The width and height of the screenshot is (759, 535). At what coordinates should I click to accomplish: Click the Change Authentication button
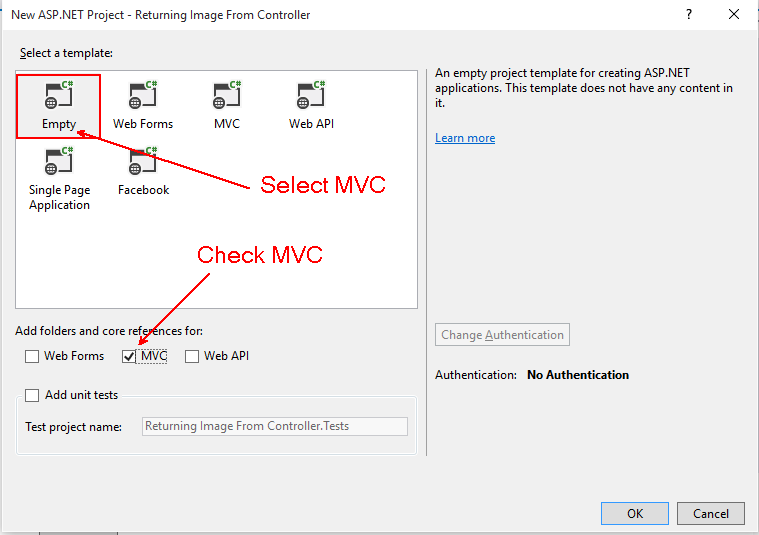(502, 335)
